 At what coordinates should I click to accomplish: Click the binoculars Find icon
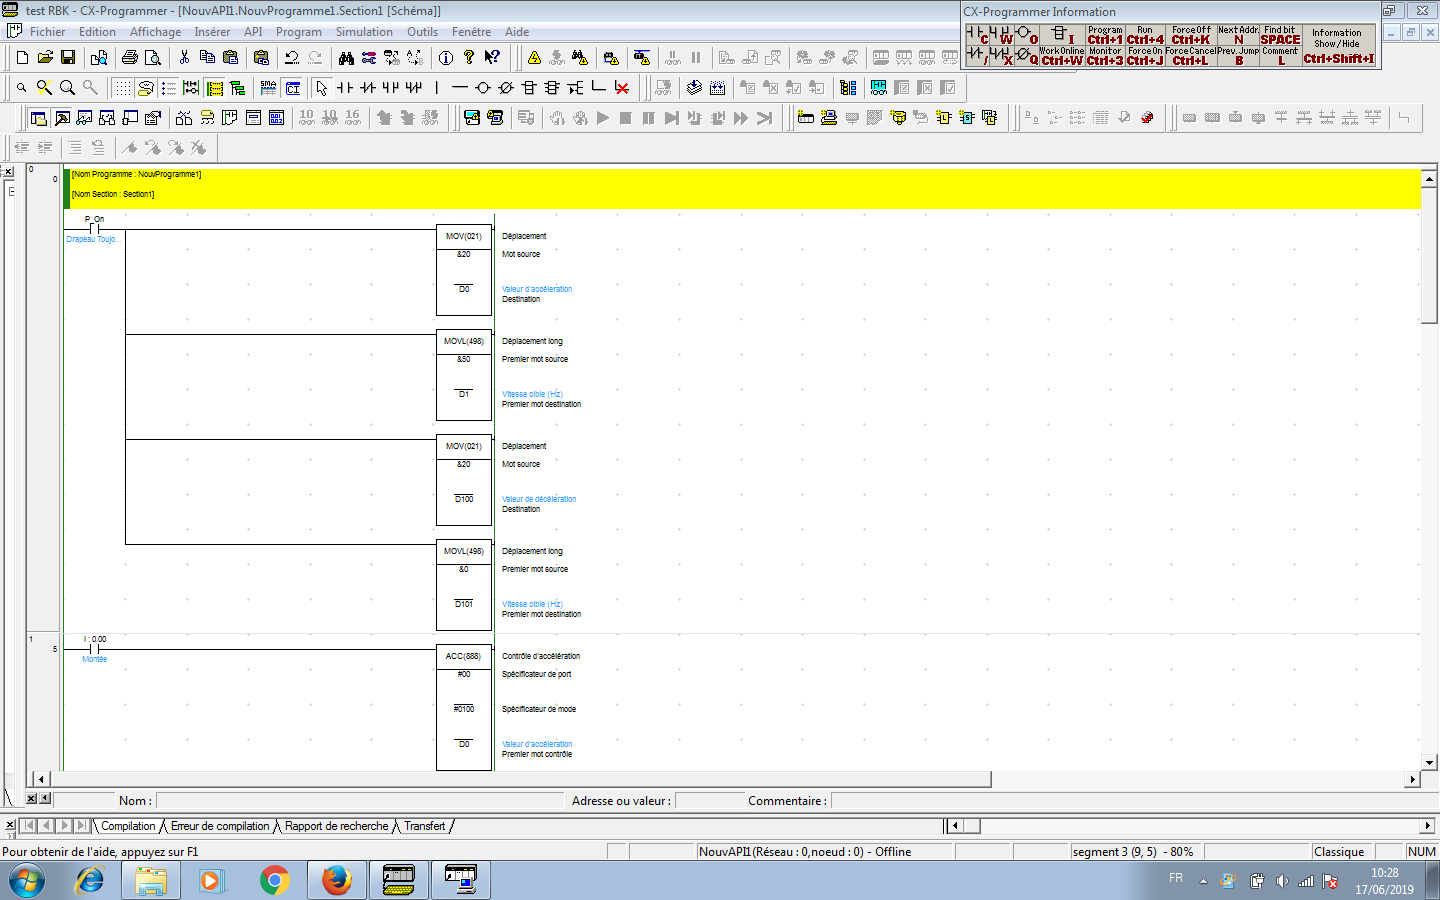[x=346, y=58]
